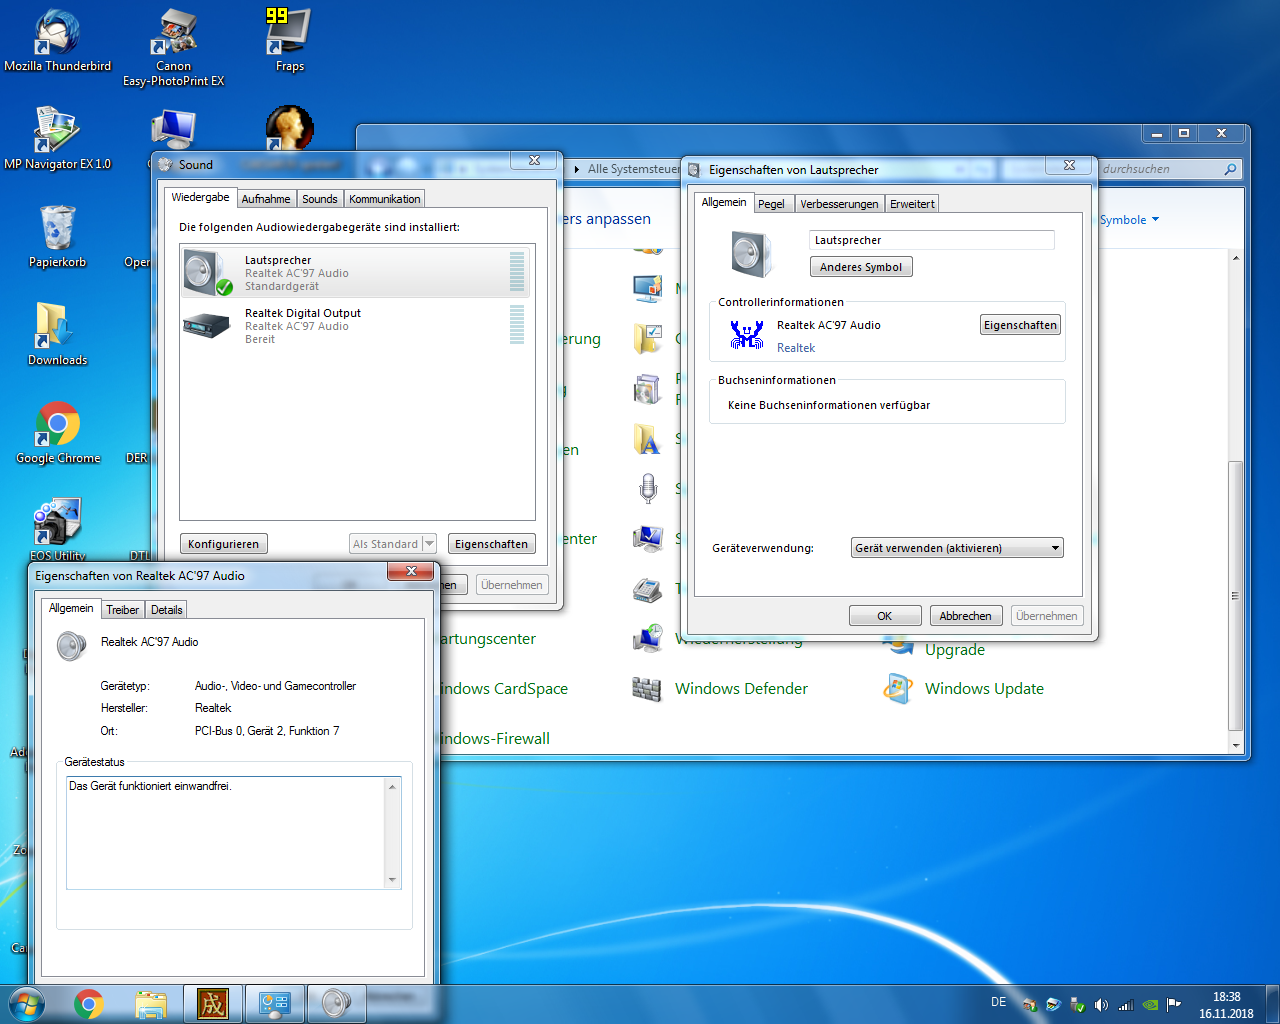Expand the Als Standard dropdown arrow

(x=429, y=544)
